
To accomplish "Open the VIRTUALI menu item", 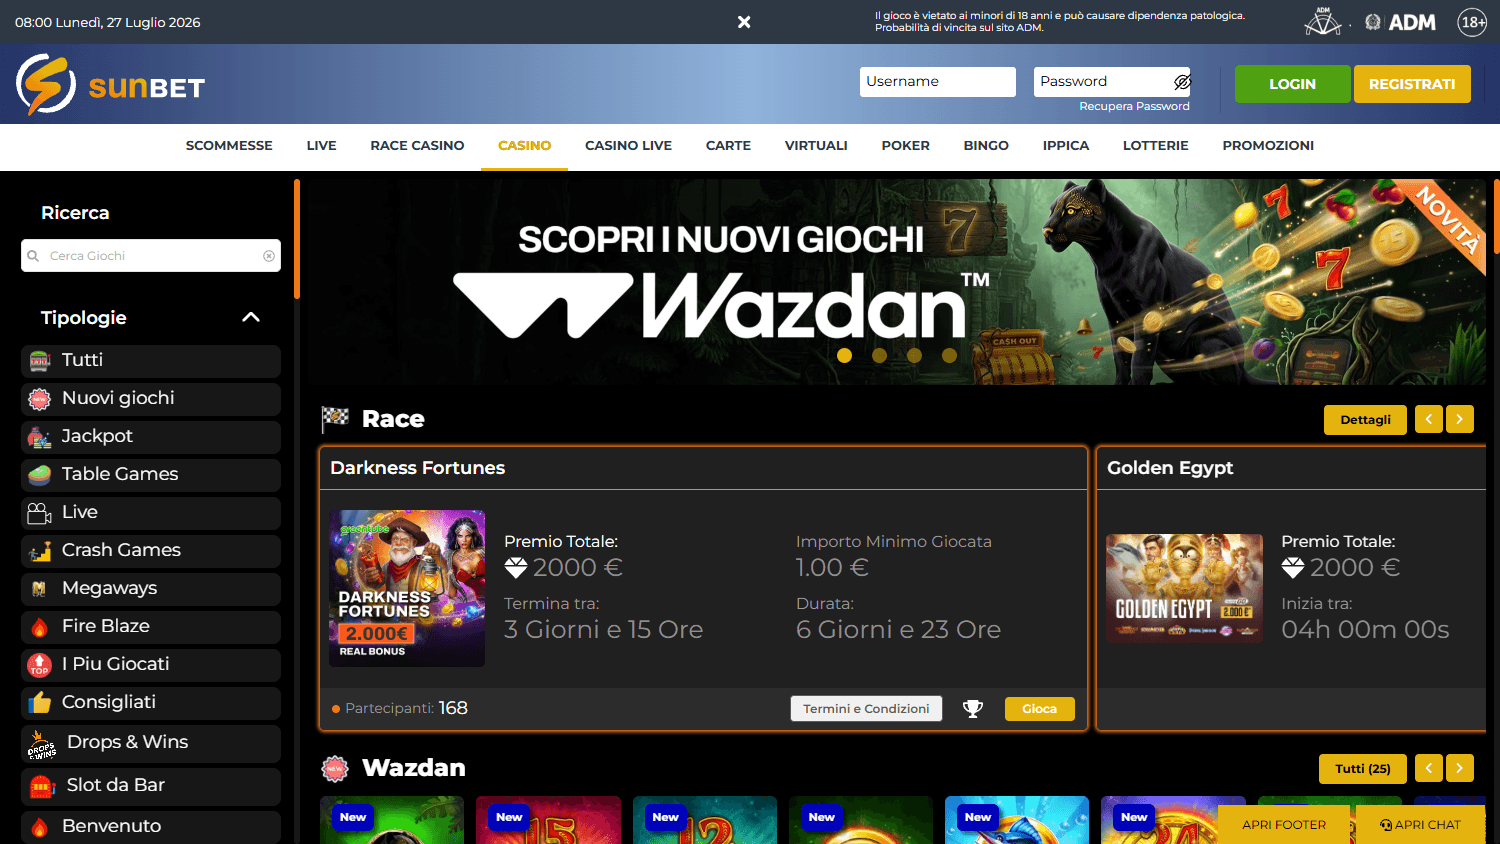I will (816, 146).
